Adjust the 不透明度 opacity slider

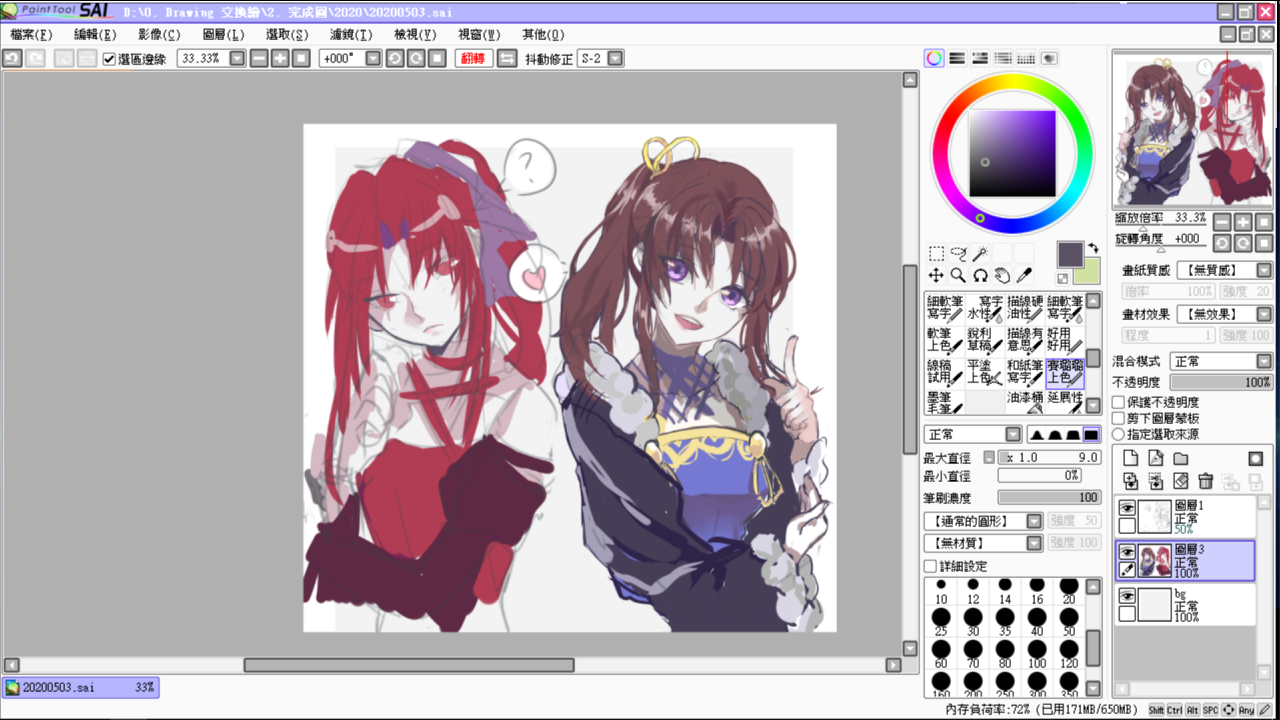click(1220, 382)
